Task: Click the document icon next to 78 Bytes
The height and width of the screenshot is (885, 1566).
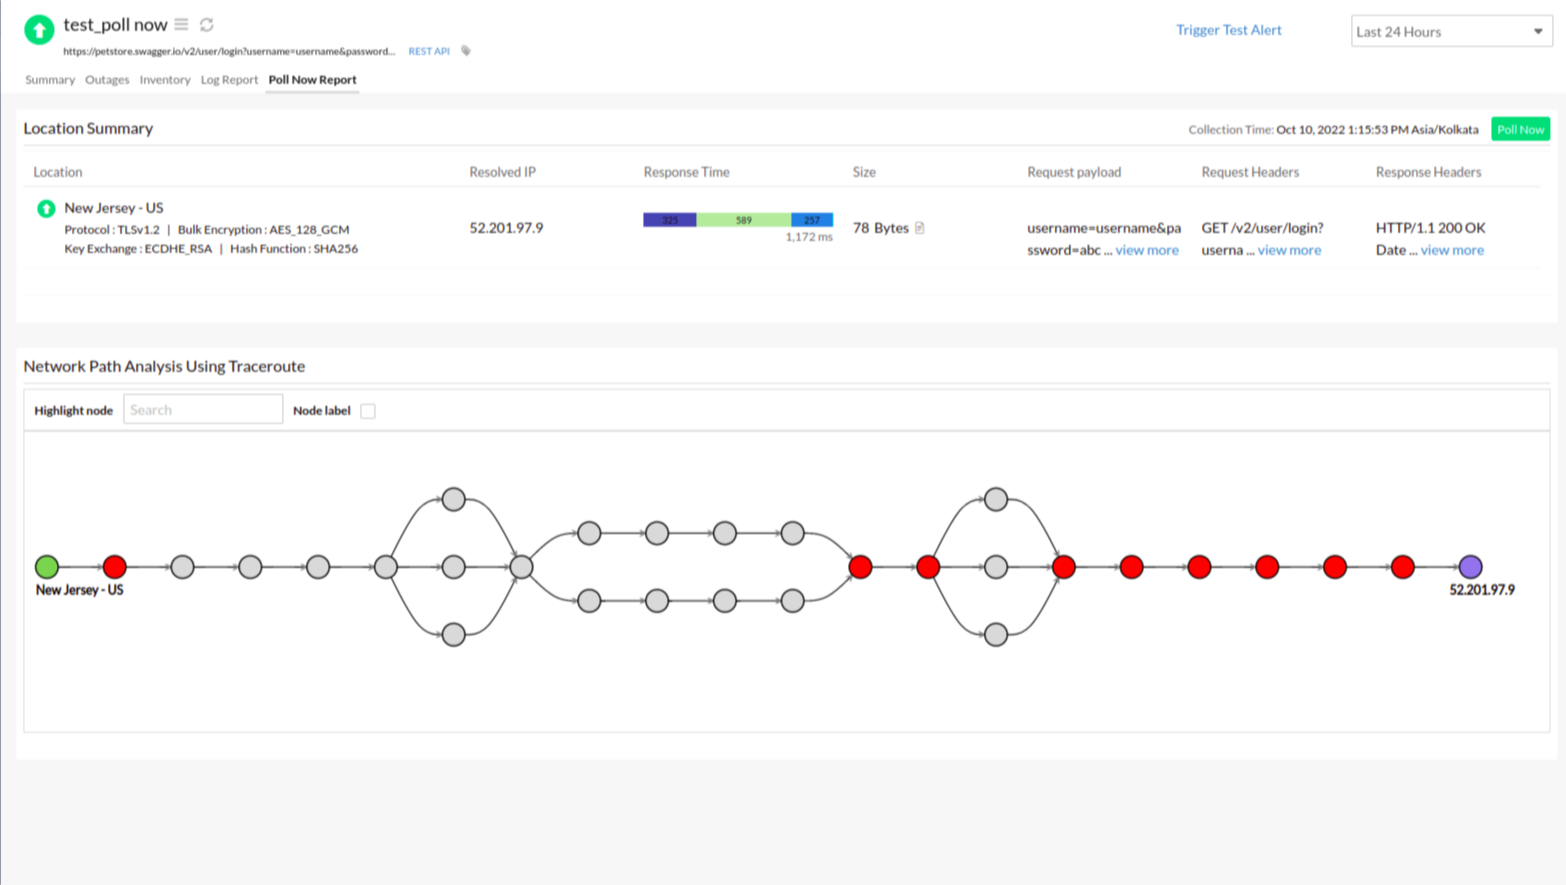Action: 920,228
